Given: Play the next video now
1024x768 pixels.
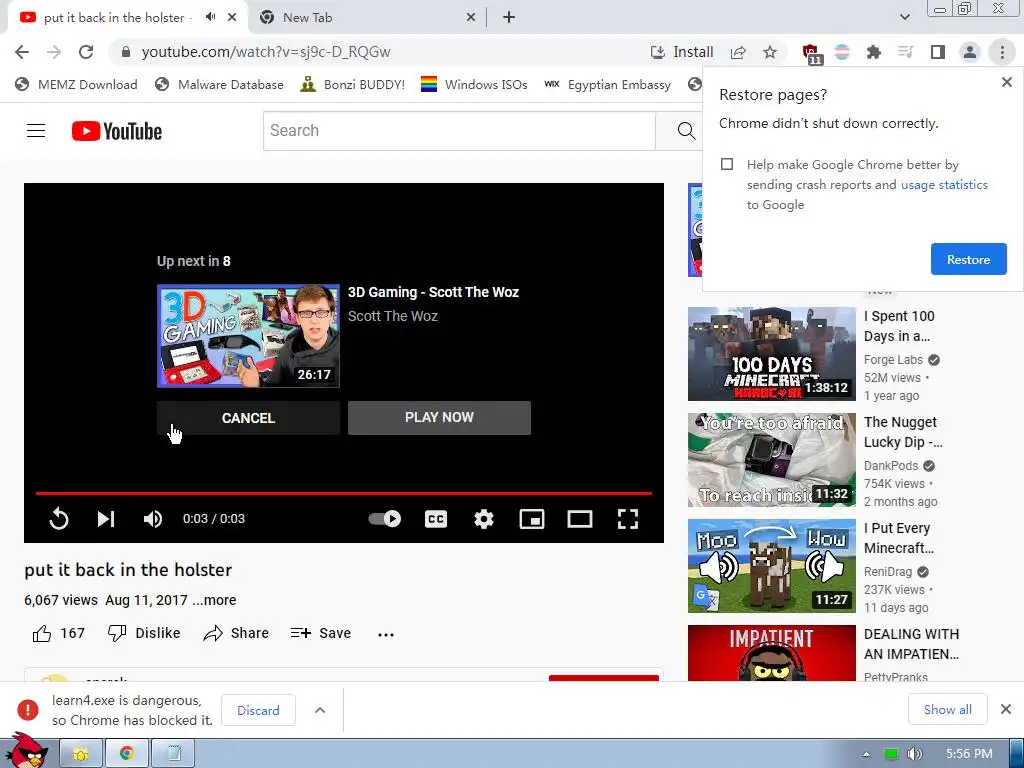Looking at the screenshot, I should pyautogui.click(x=439, y=417).
